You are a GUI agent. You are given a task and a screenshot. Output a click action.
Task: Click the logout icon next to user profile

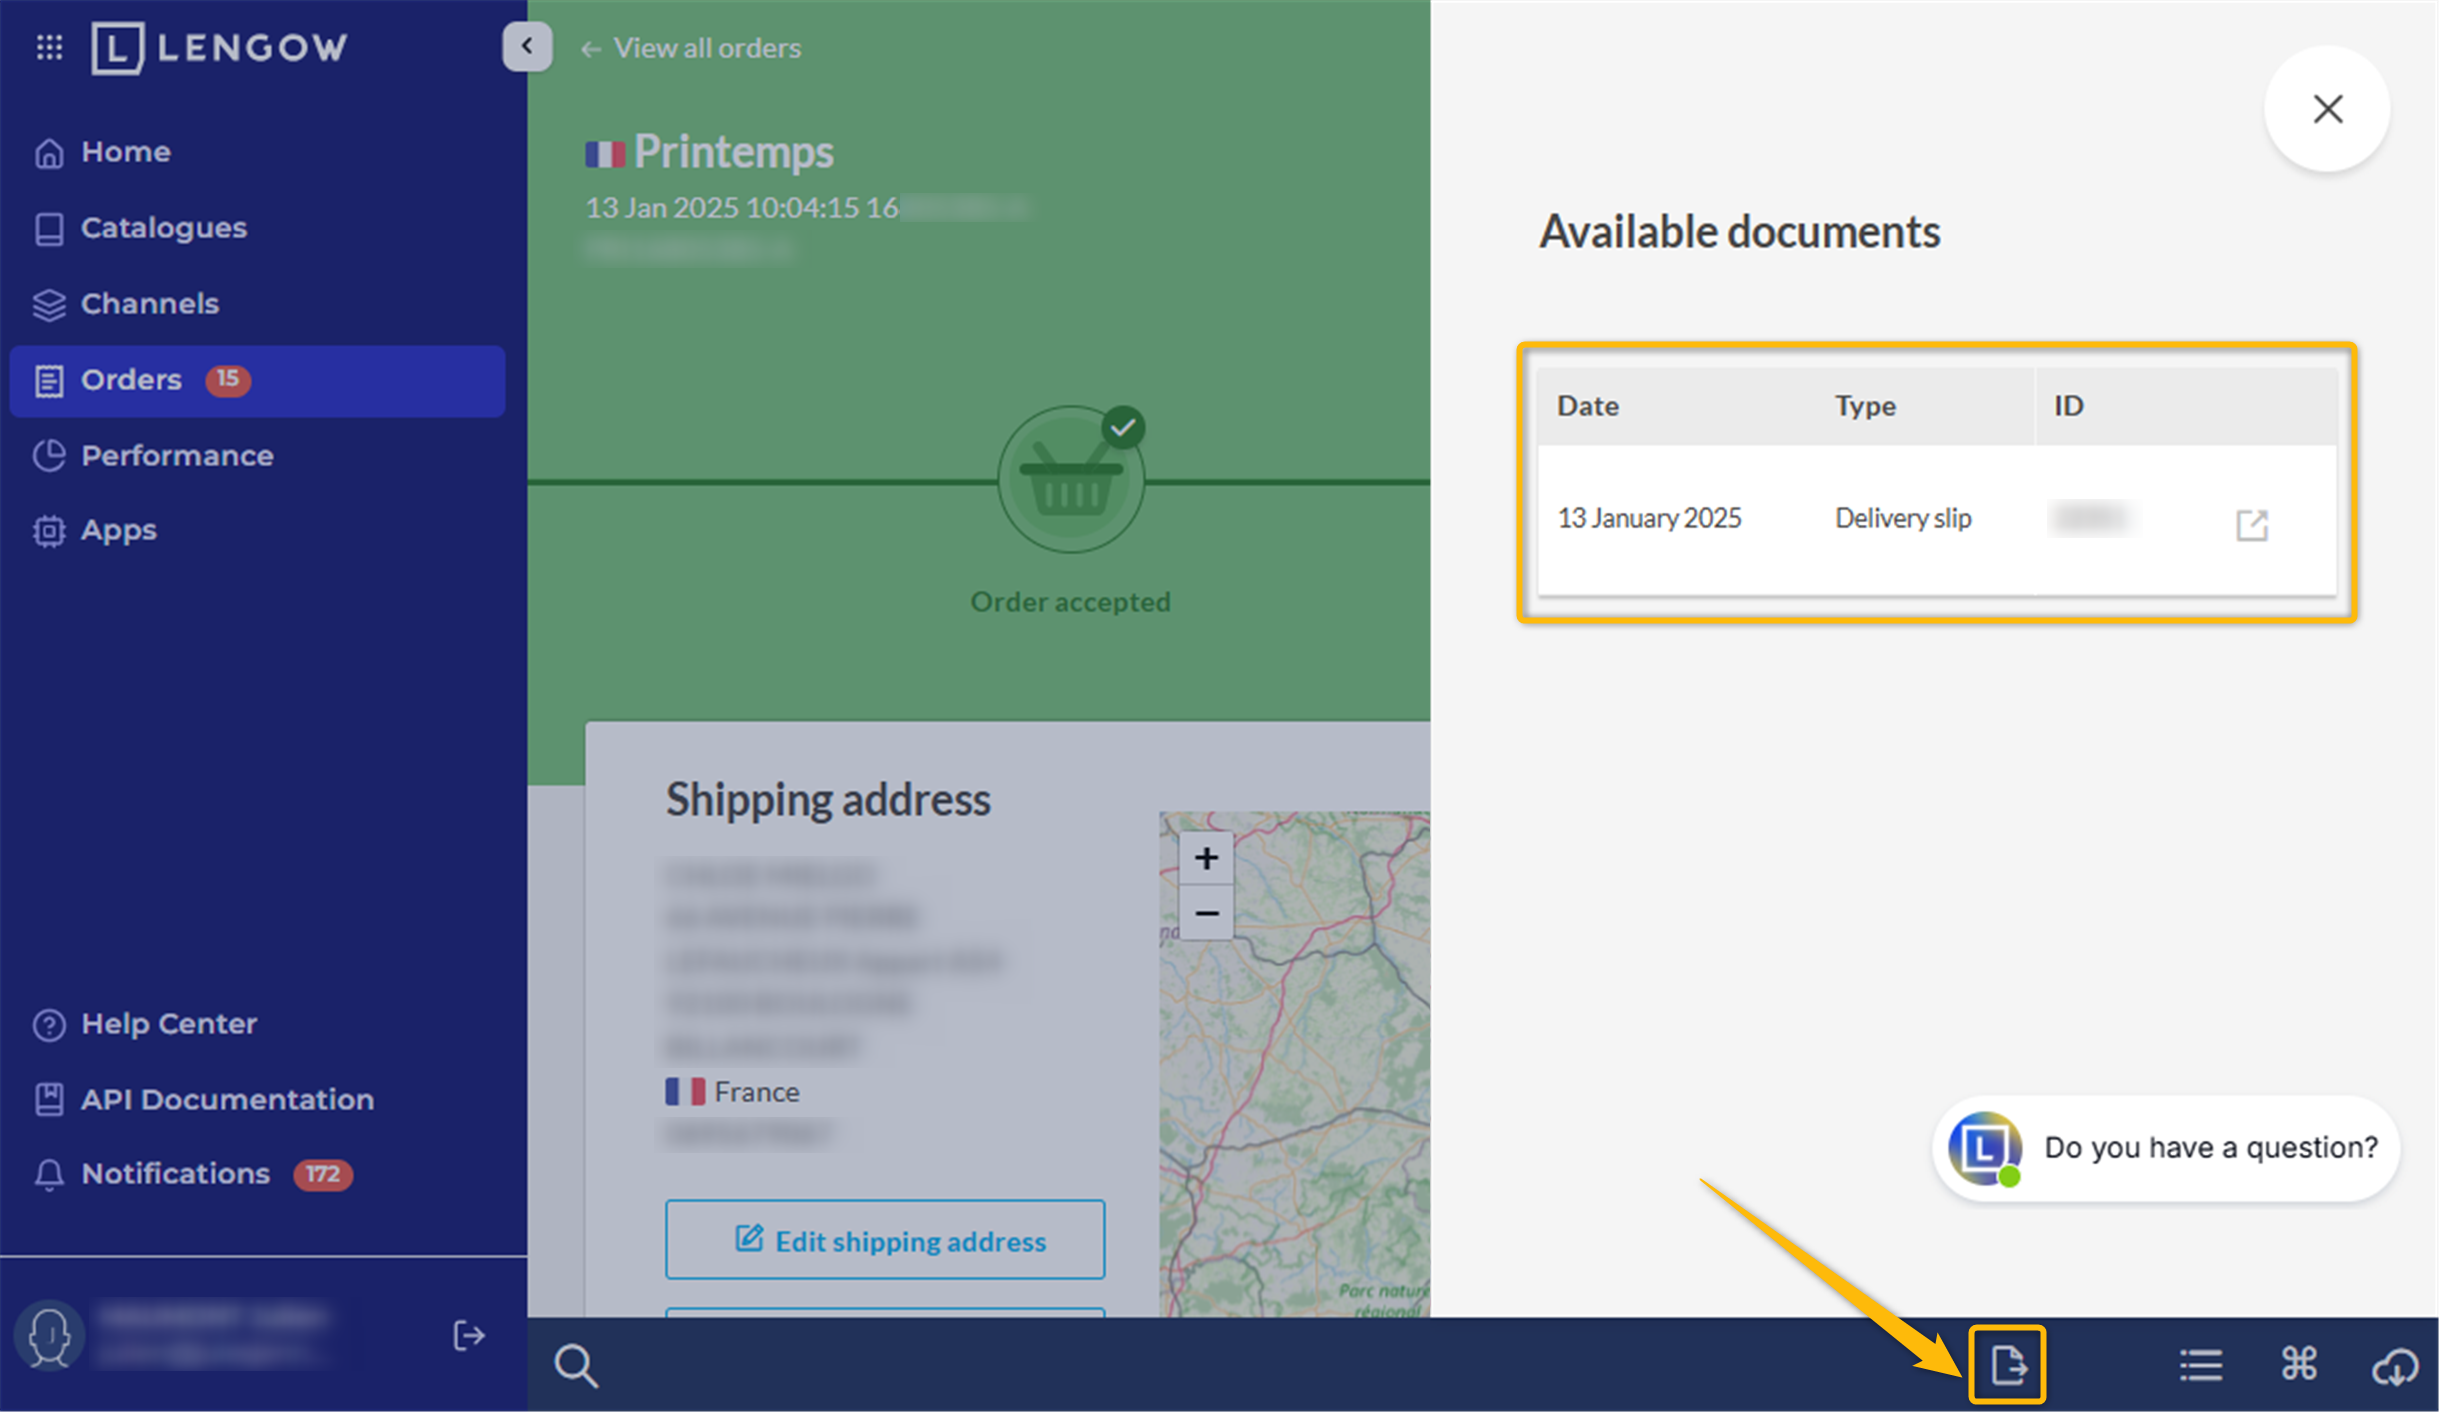468,1335
